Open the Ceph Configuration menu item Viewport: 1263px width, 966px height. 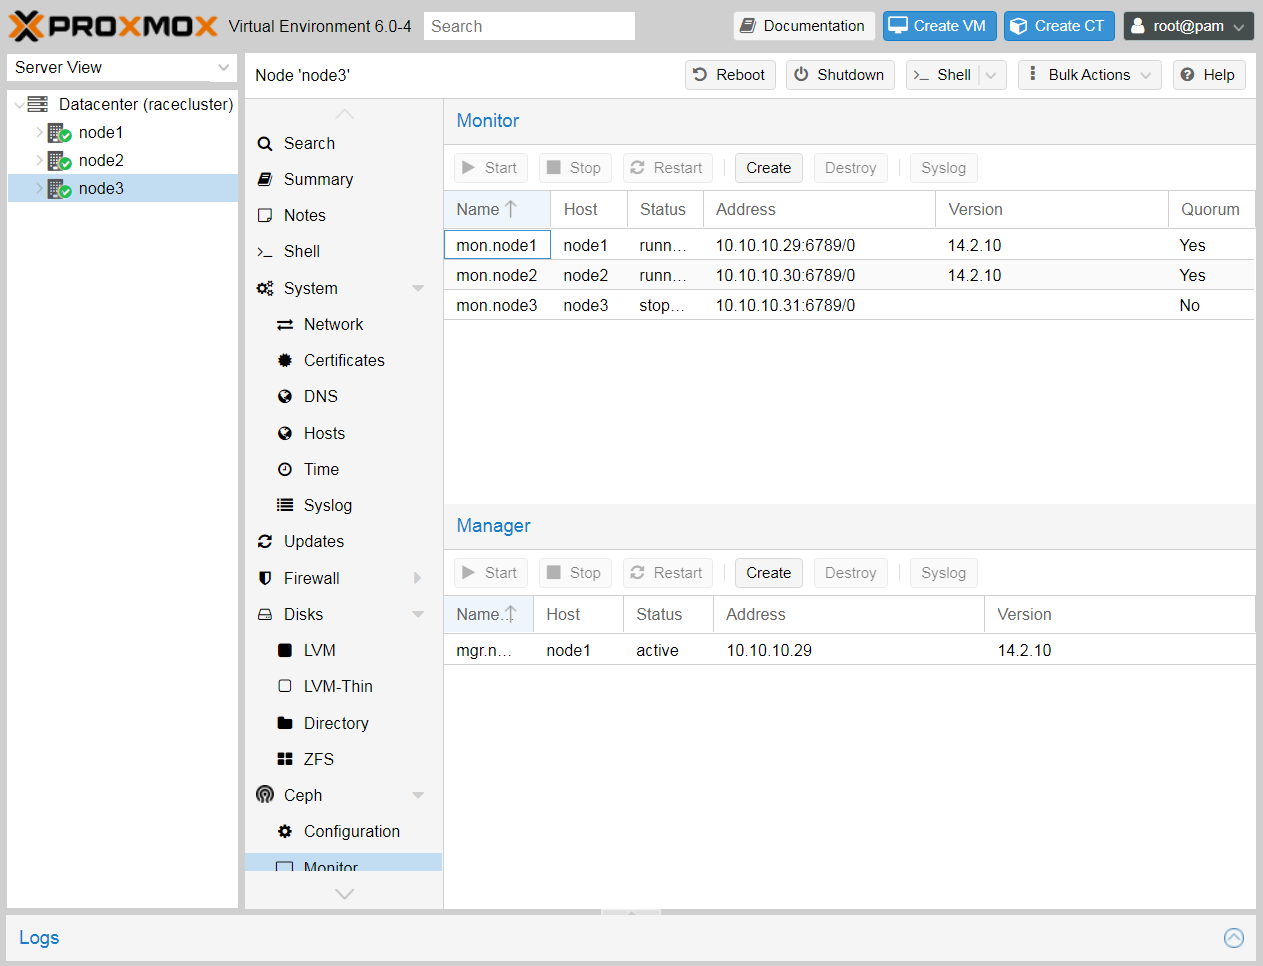pos(344,832)
